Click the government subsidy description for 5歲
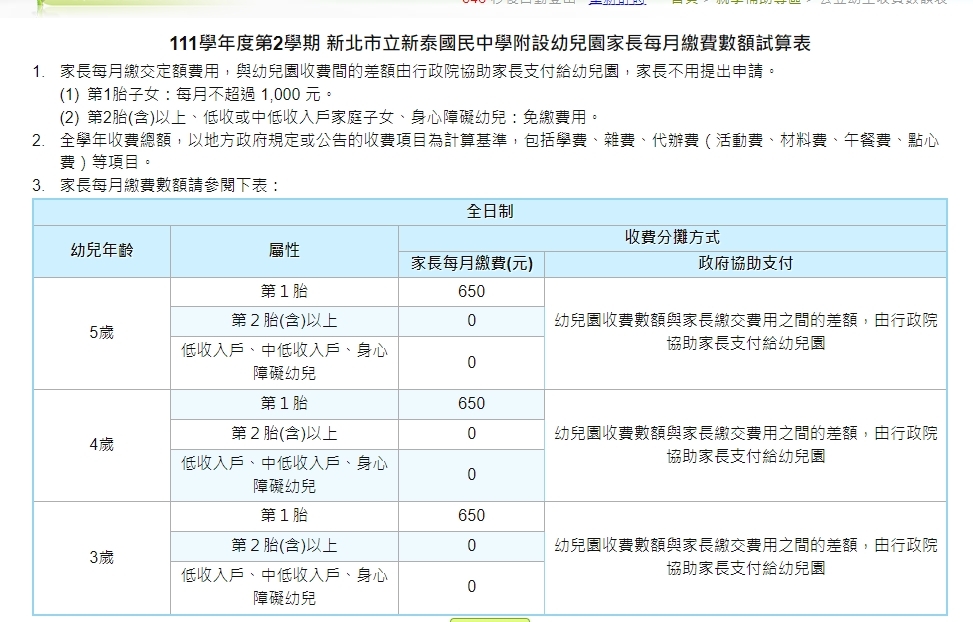The width and height of the screenshot is (973, 622). coord(745,332)
